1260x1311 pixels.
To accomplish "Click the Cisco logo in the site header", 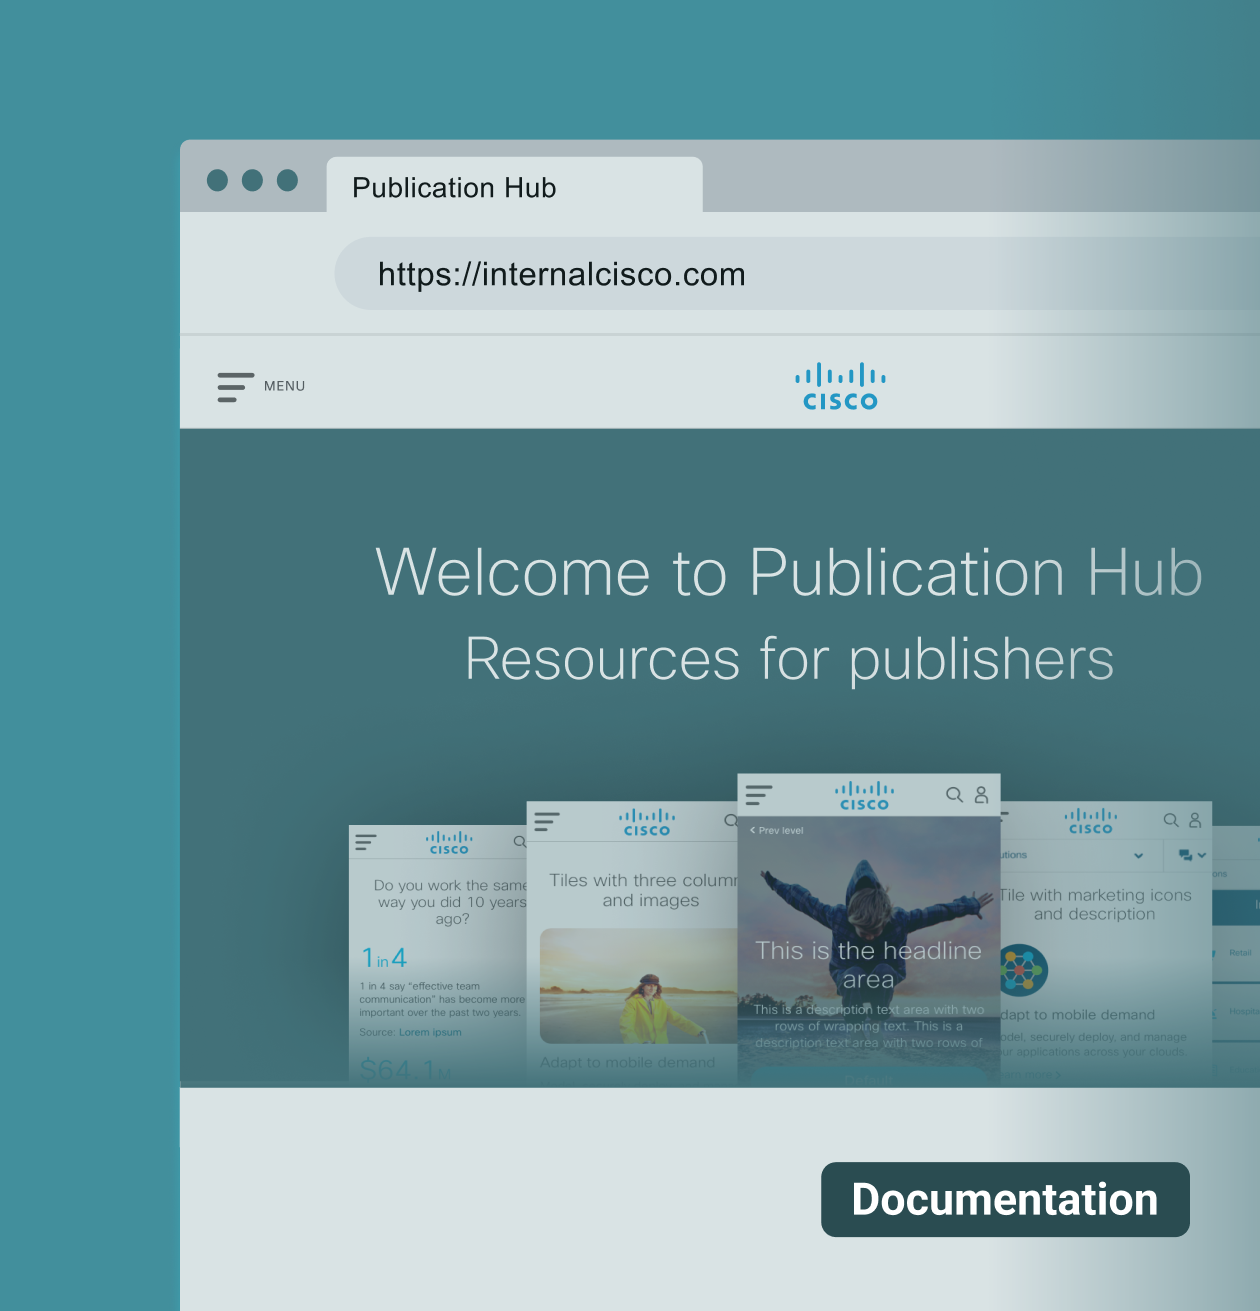I will 840,387.
